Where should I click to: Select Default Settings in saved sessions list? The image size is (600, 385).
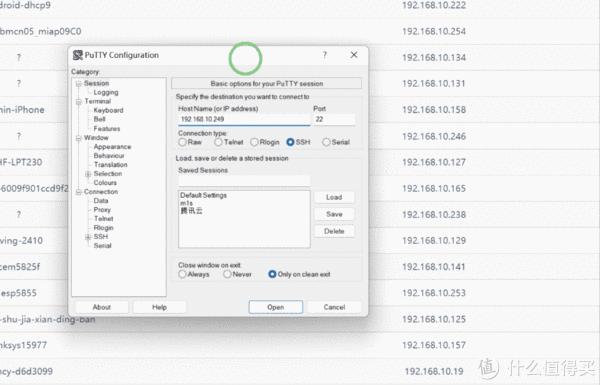[x=203, y=195]
